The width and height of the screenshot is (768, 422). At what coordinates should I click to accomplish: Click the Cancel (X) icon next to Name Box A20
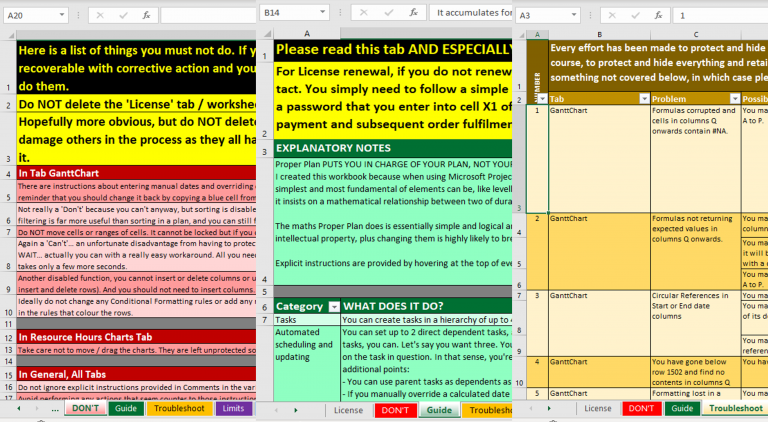pos(98,15)
